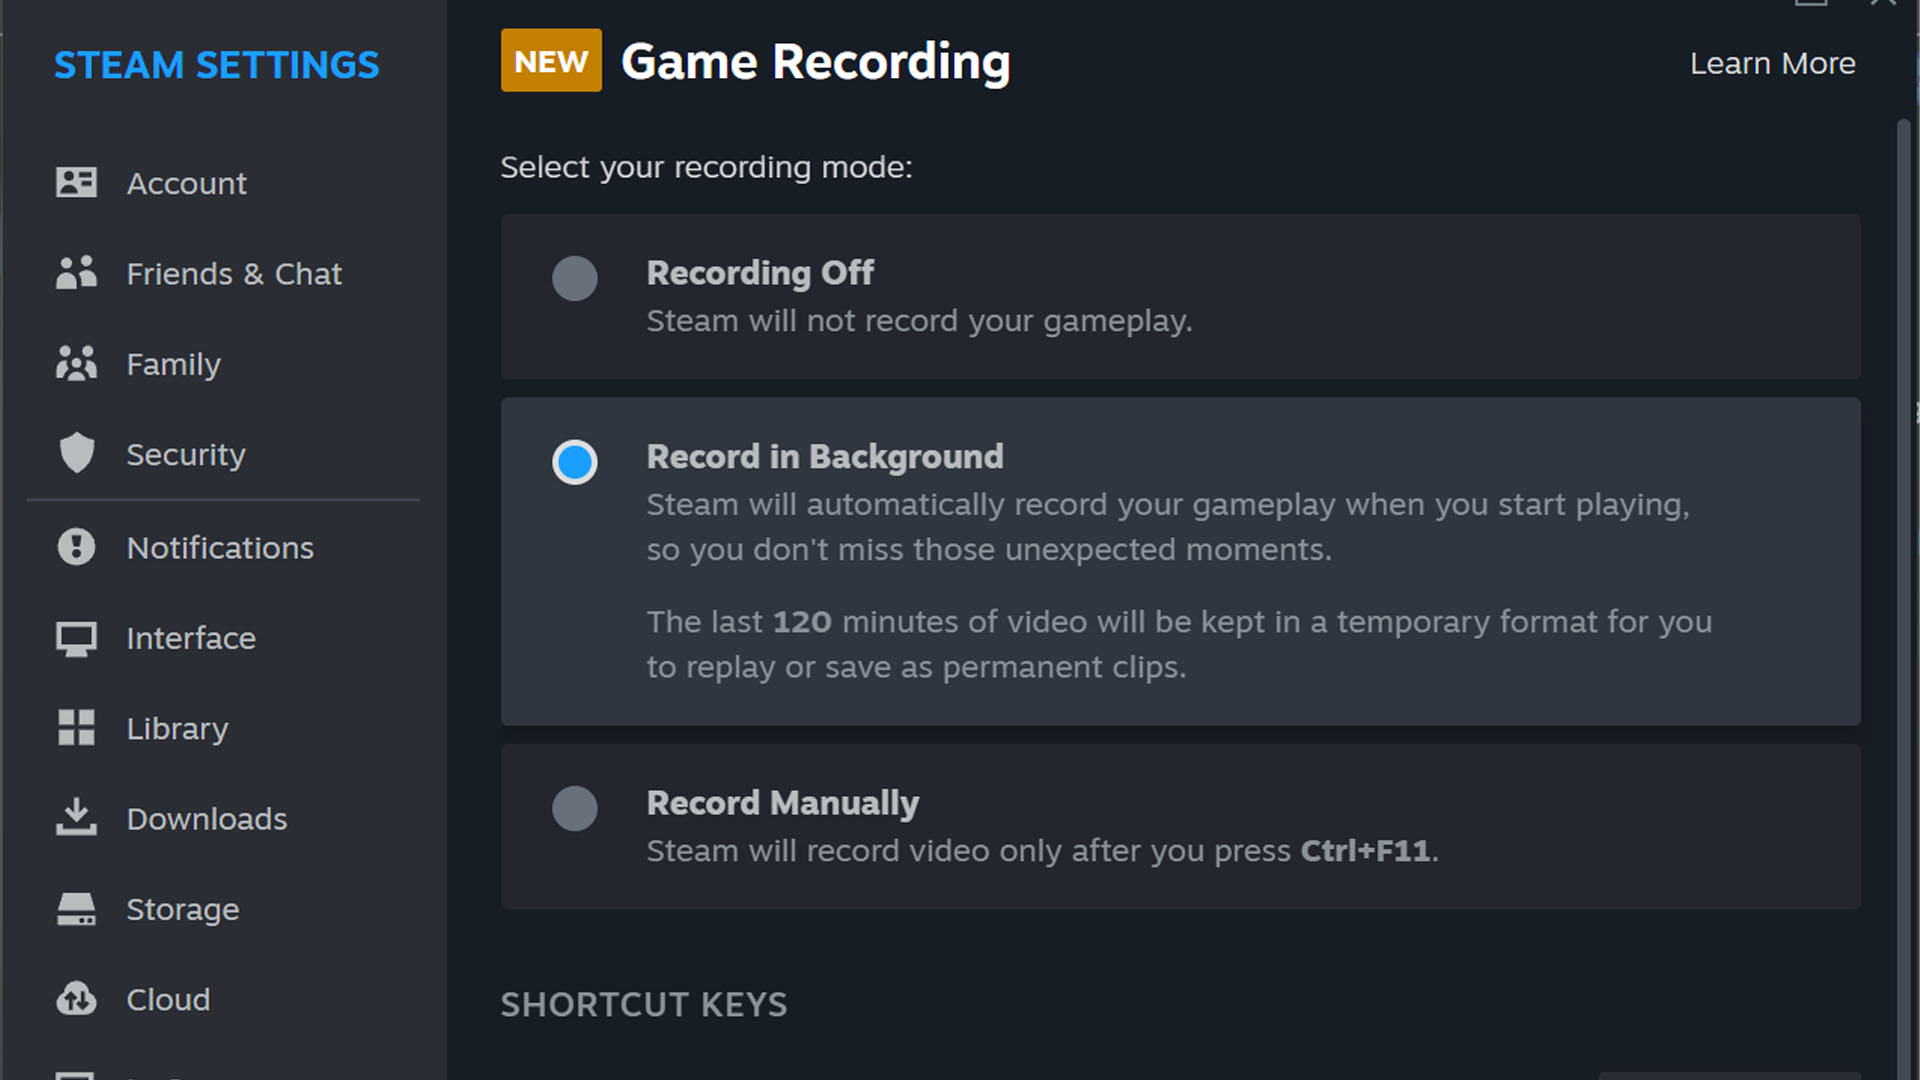1920x1080 pixels.
Task: Click the Account settings icon
Action: point(74,183)
